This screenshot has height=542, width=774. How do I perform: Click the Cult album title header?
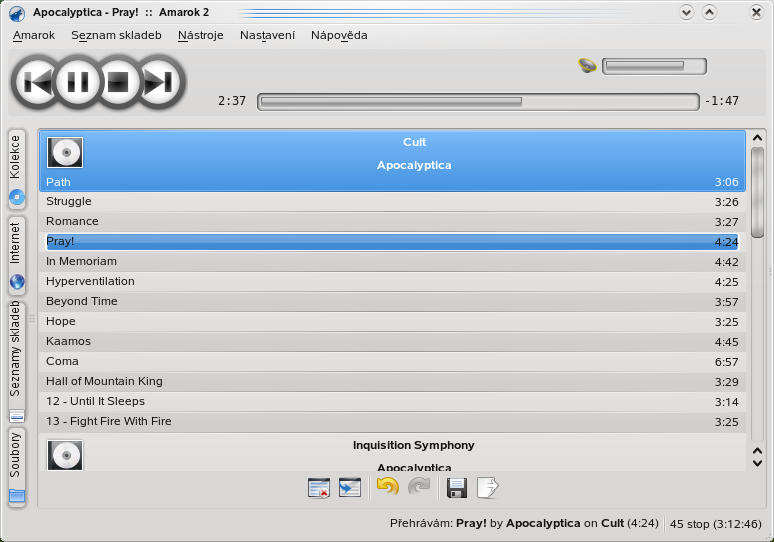click(x=414, y=142)
